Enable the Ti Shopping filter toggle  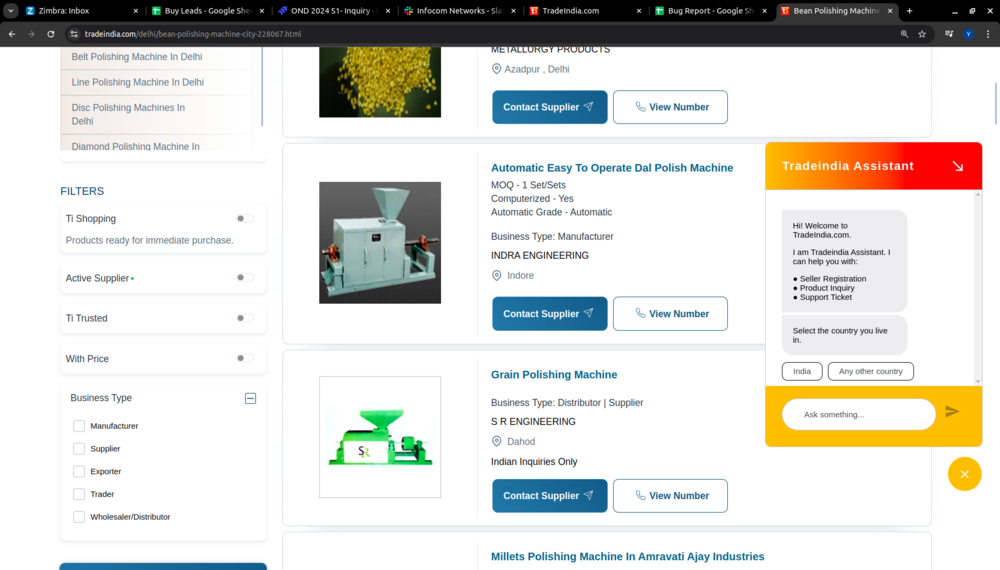pos(244,218)
